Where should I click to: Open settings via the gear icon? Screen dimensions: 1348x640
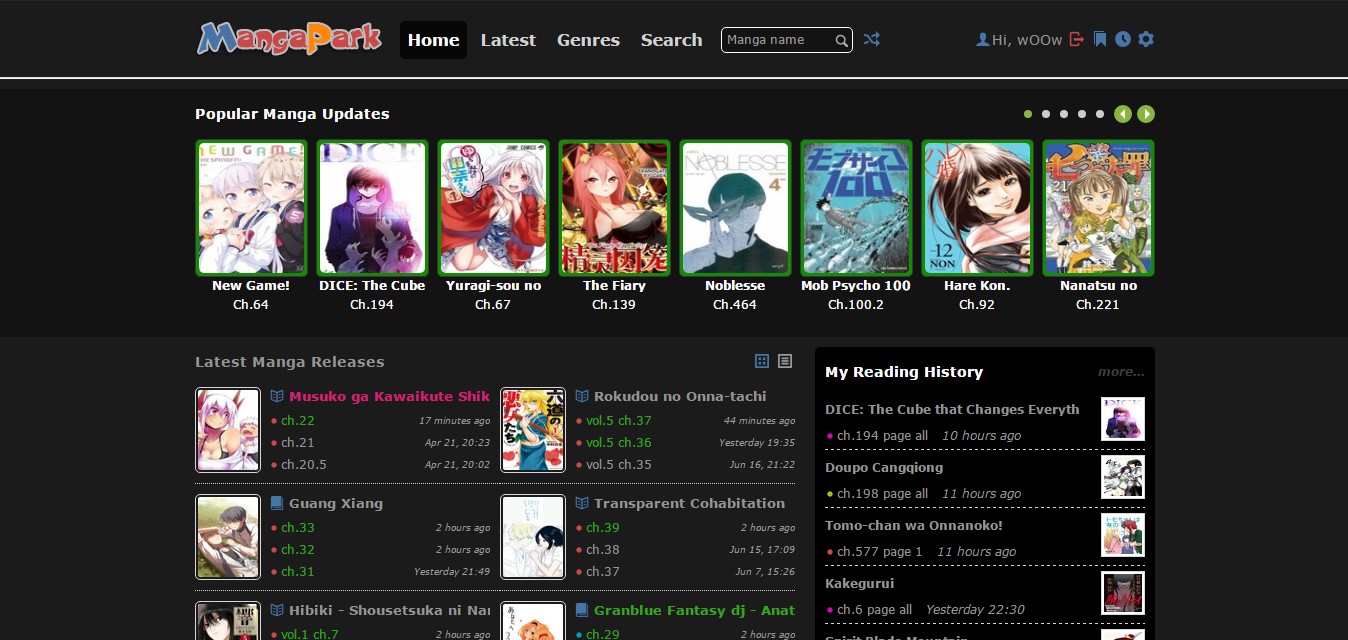point(1146,39)
